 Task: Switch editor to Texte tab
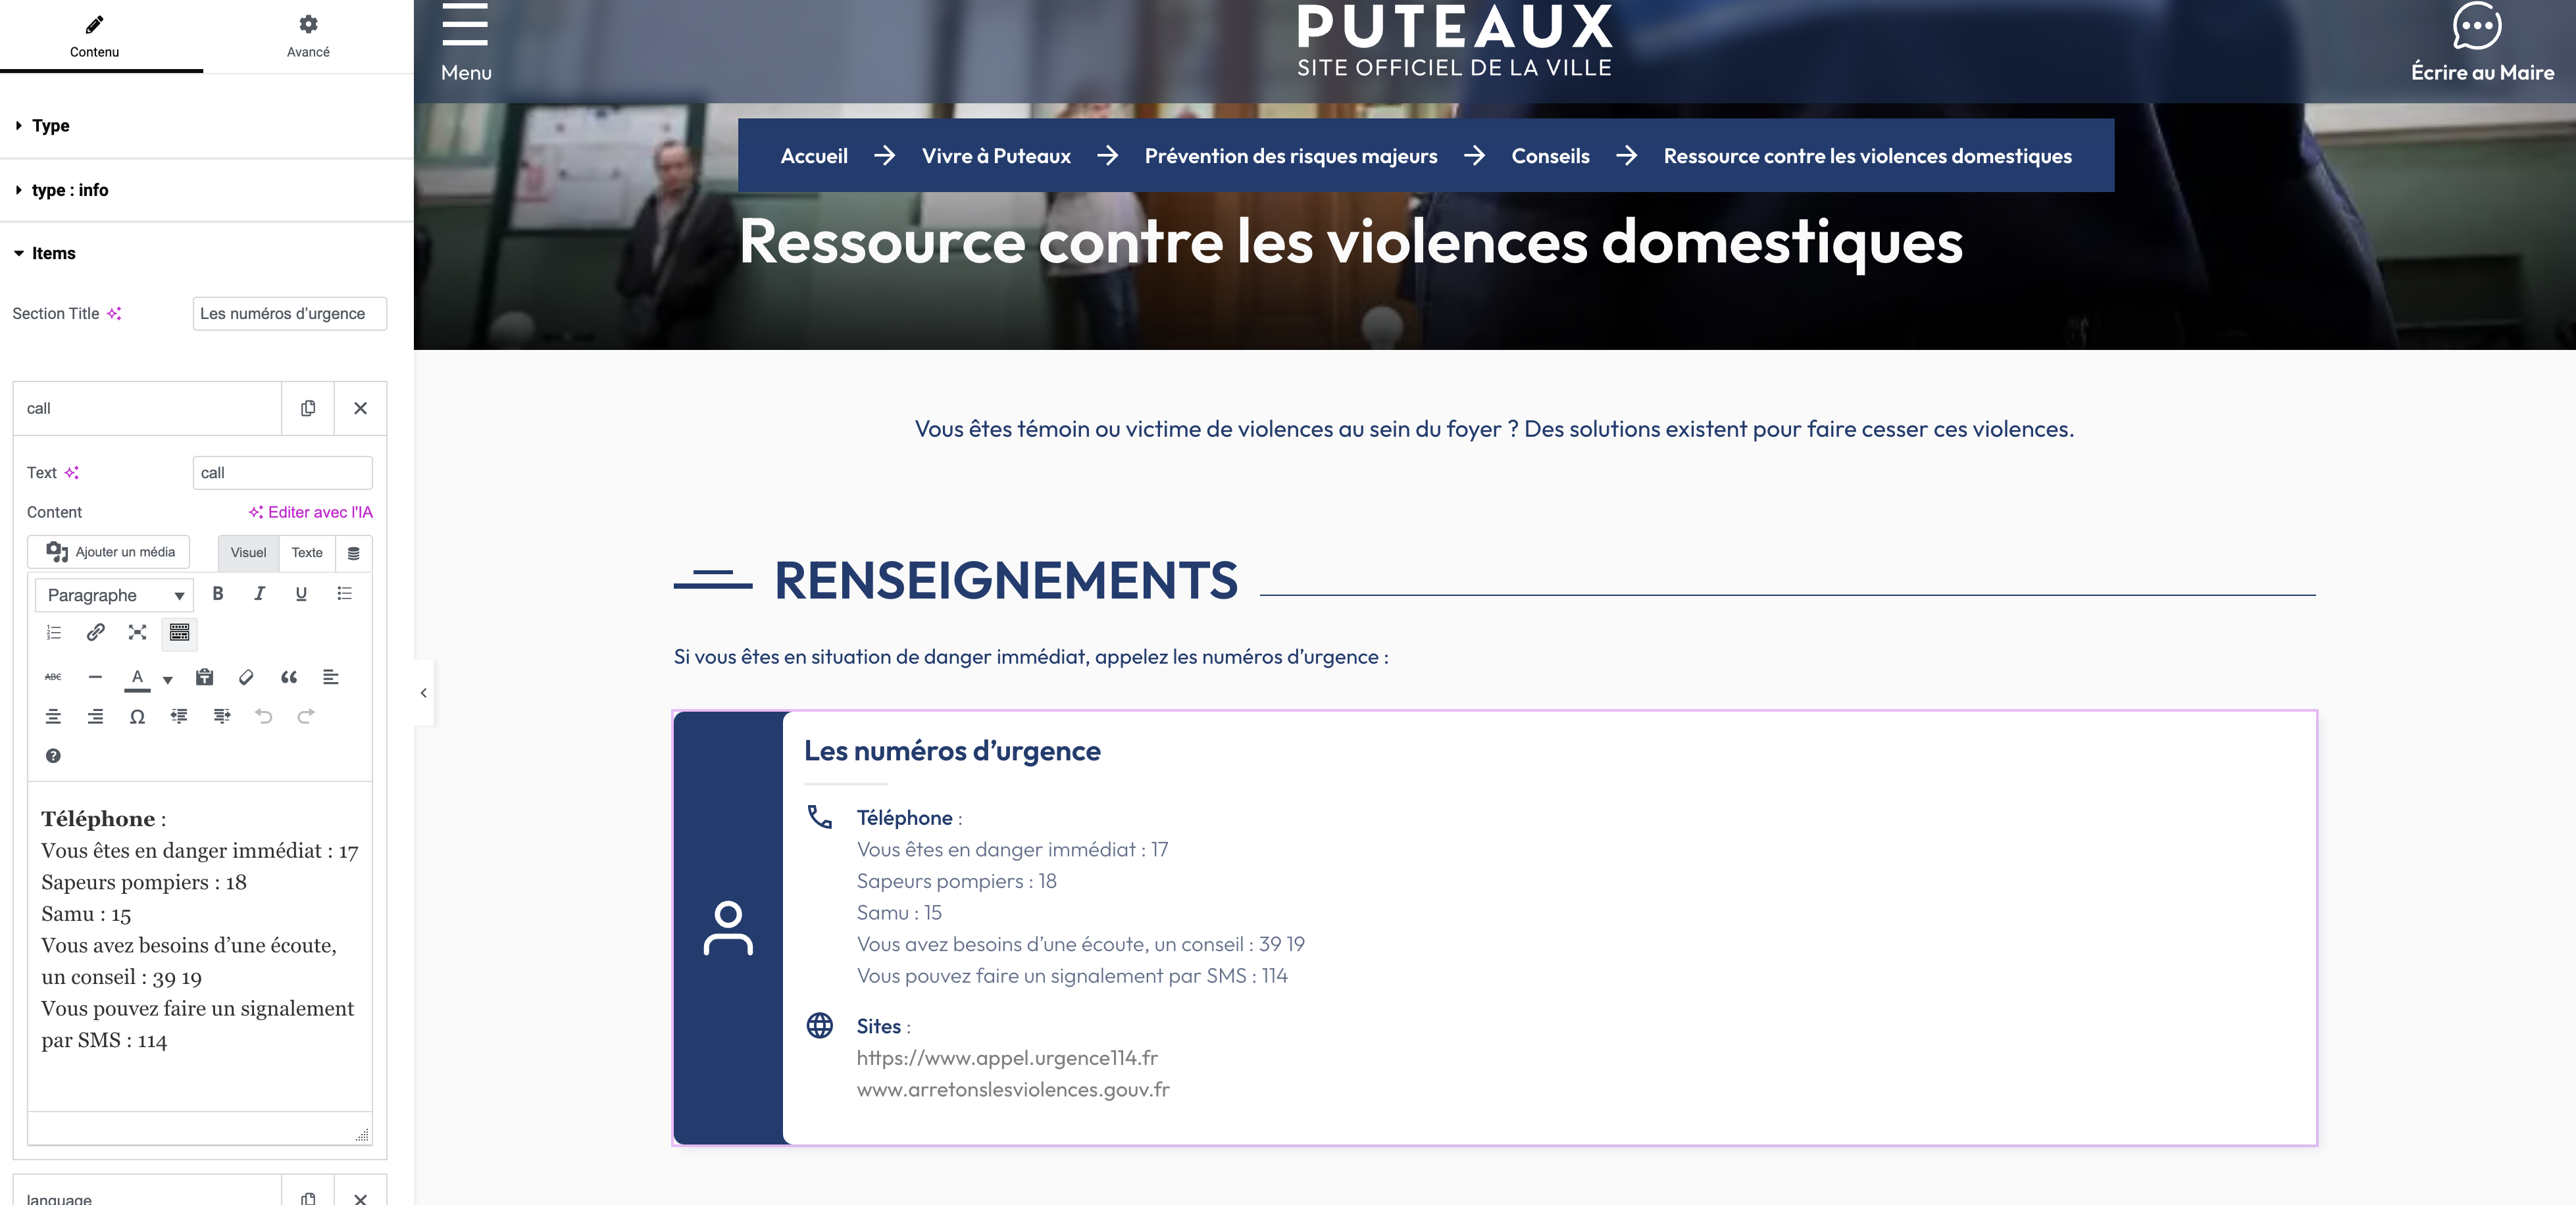click(x=307, y=553)
